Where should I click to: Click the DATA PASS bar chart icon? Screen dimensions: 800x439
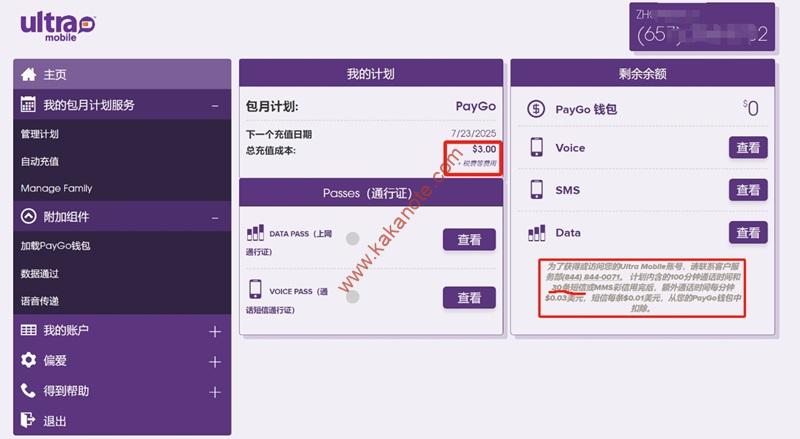pyautogui.click(x=255, y=233)
